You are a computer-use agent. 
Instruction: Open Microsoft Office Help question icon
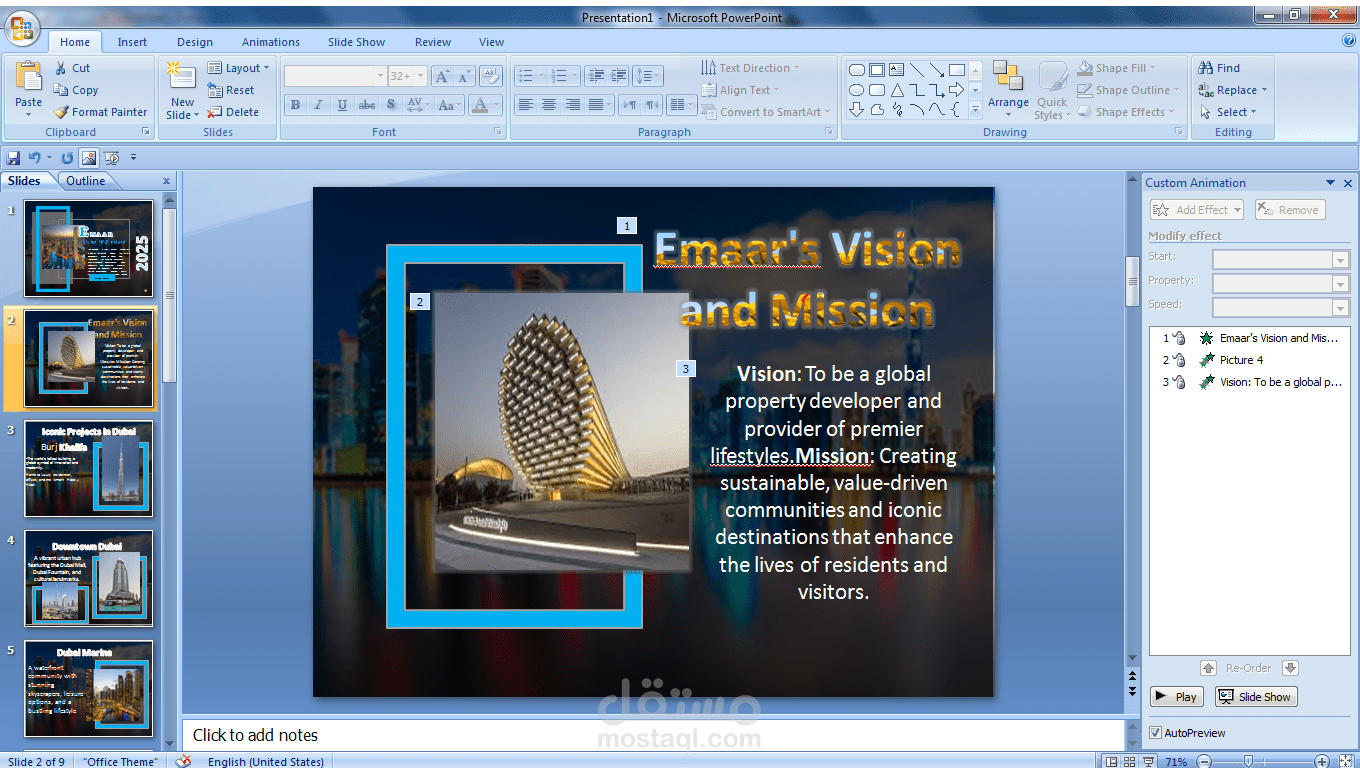click(x=1348, y=41)
